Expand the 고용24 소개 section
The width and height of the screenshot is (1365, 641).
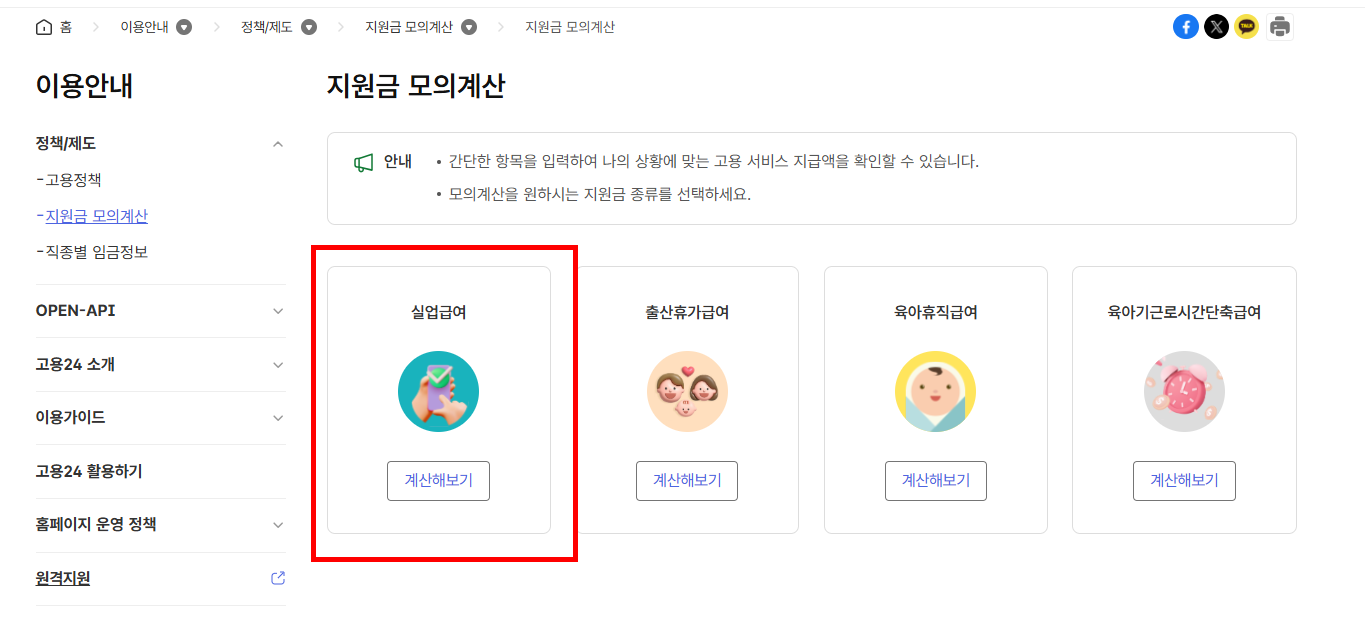160,364
